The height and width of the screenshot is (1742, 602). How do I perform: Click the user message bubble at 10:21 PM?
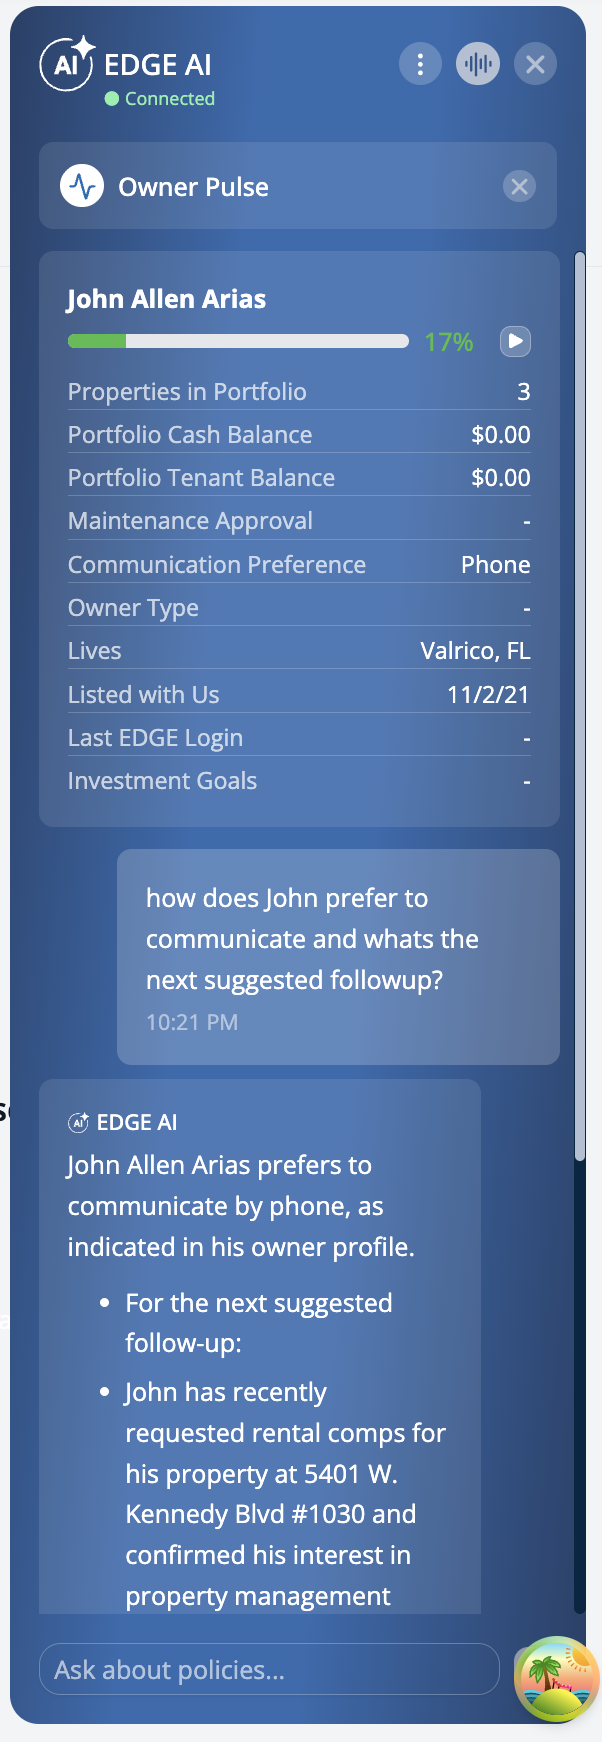click(x=338, y=957)
